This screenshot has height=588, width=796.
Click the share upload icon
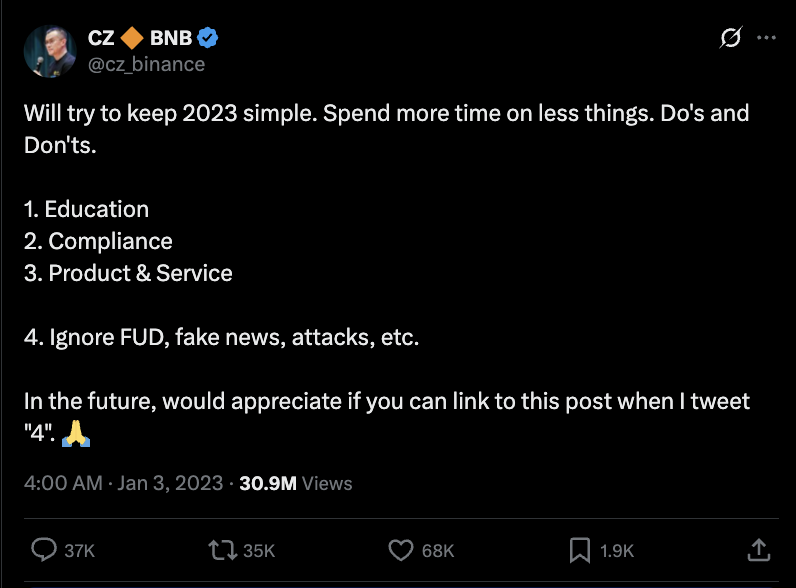758,549
